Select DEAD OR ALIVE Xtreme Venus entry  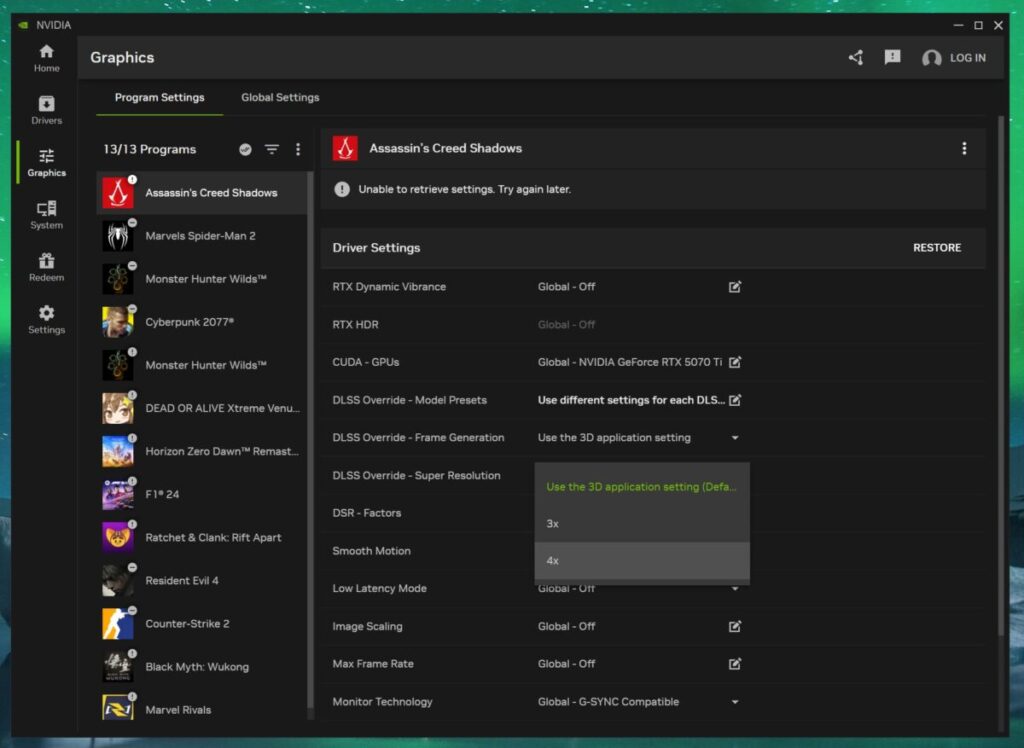pos(202,408)
